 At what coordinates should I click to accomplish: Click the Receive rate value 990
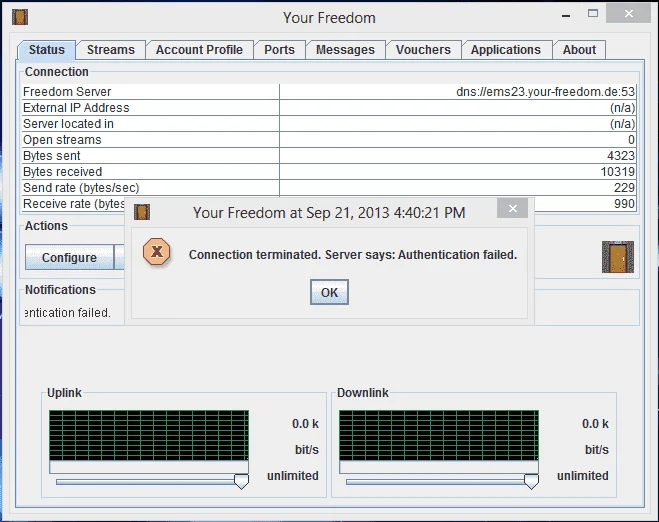(624, 203)
